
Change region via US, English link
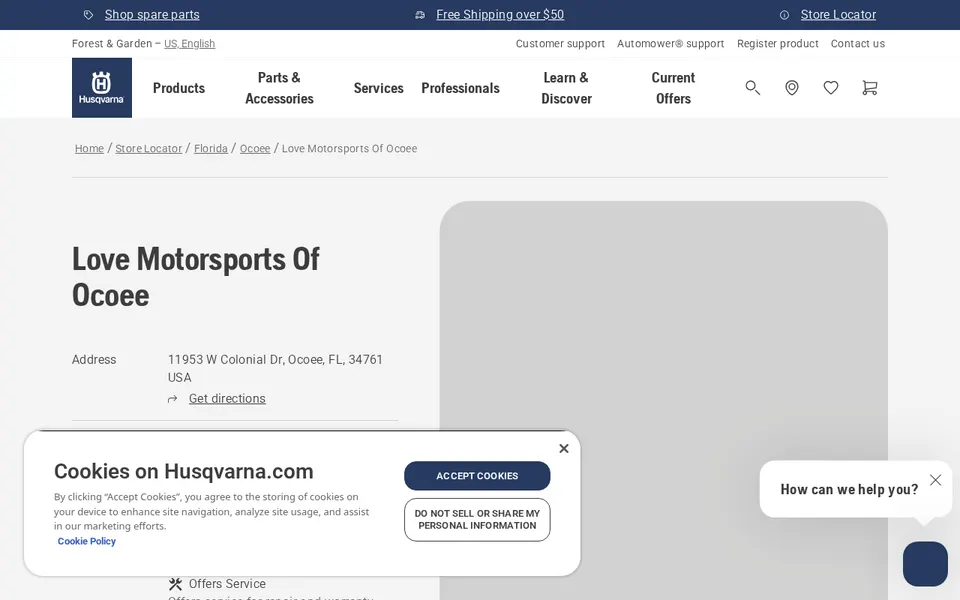click(189, 43)
